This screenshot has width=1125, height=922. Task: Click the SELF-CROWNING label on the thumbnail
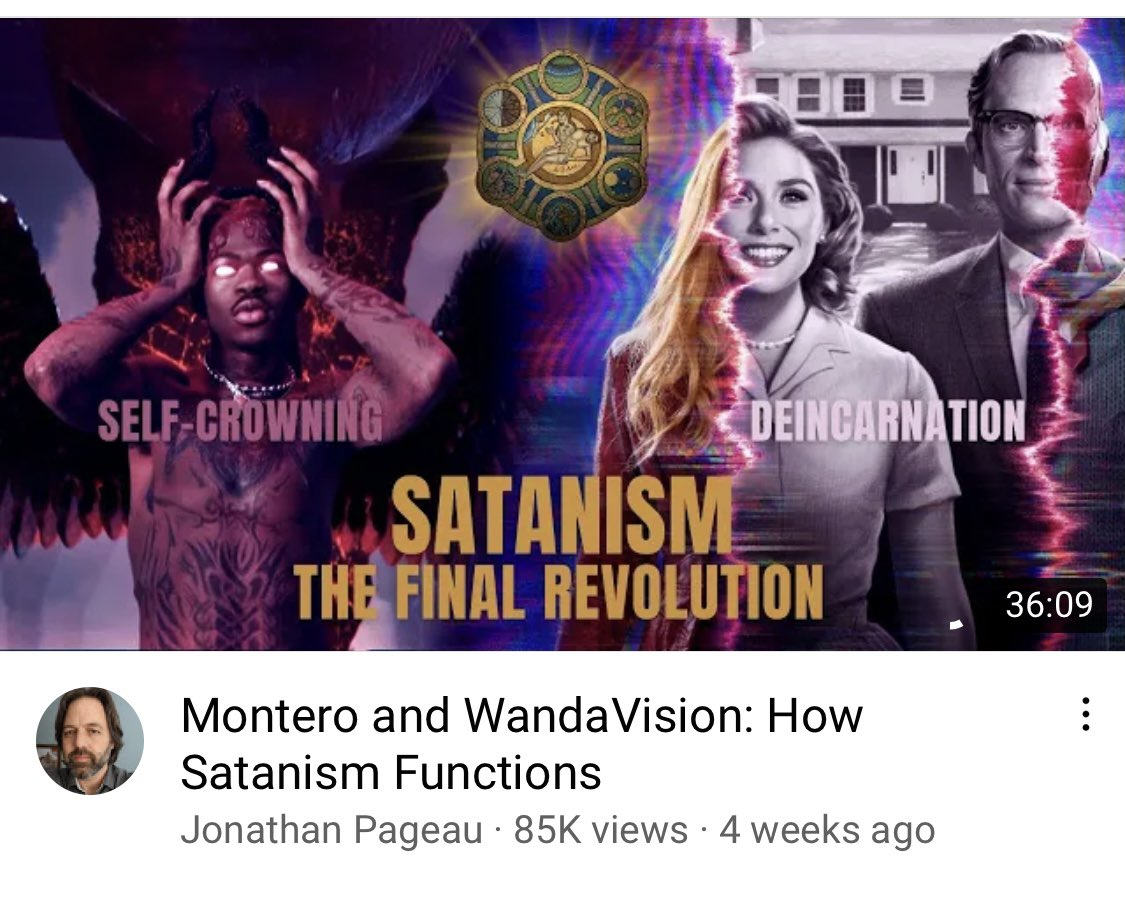[240, 420]
